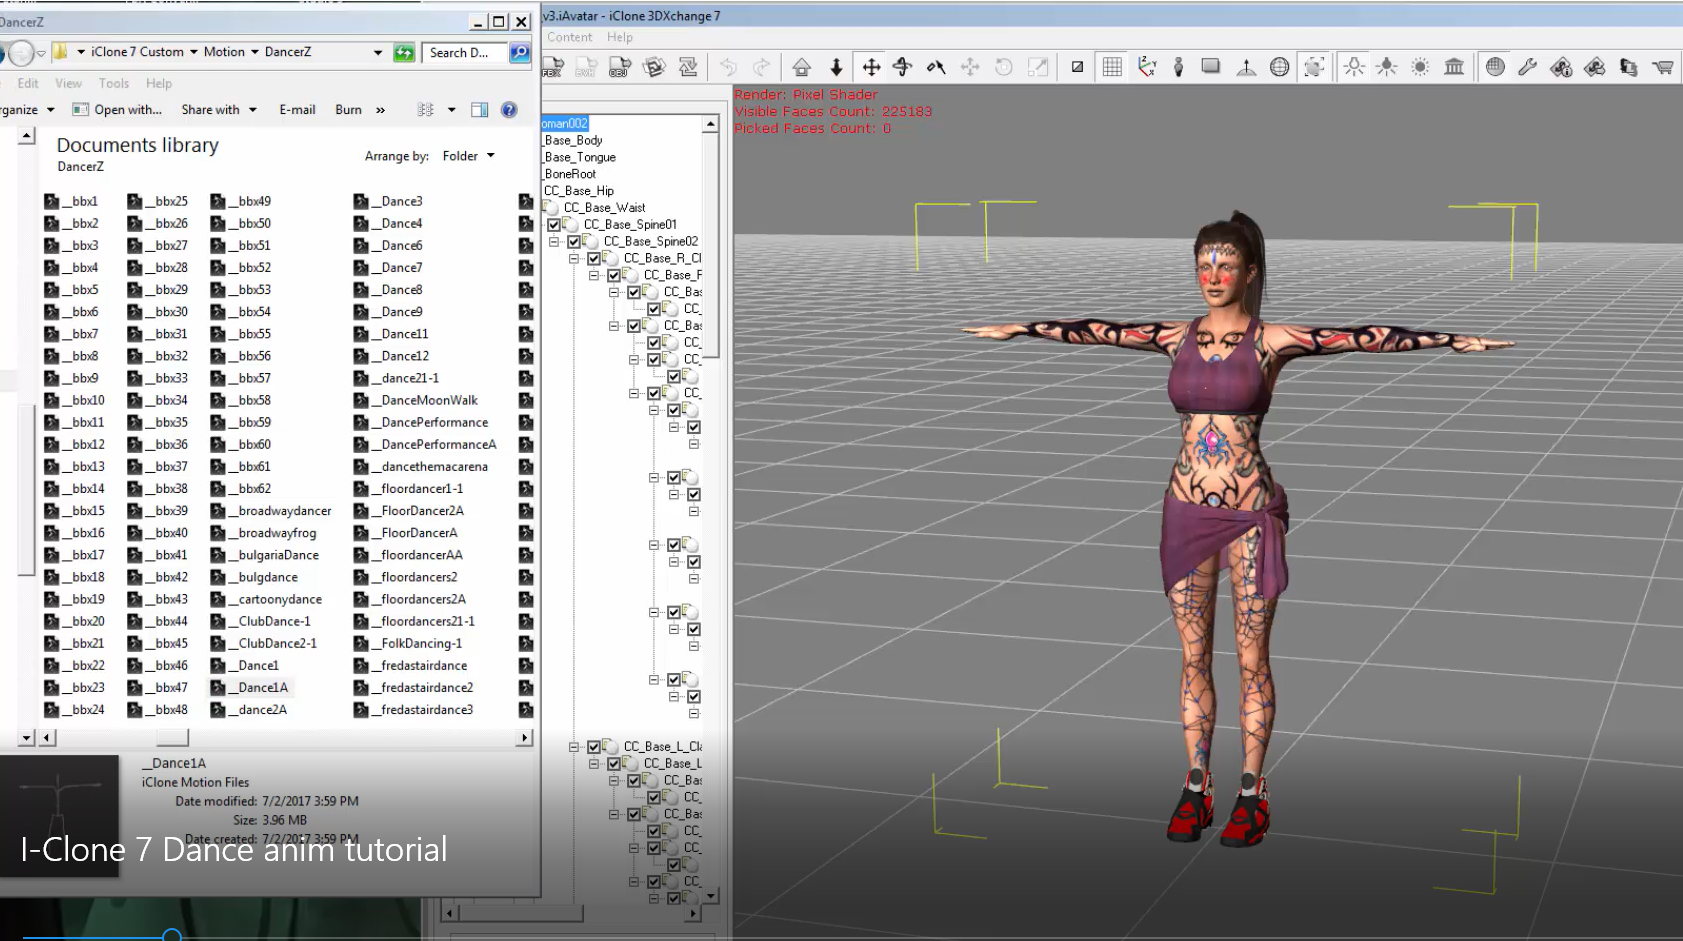Click the museum building icon in toolbar

click(x=1454, y=67)
